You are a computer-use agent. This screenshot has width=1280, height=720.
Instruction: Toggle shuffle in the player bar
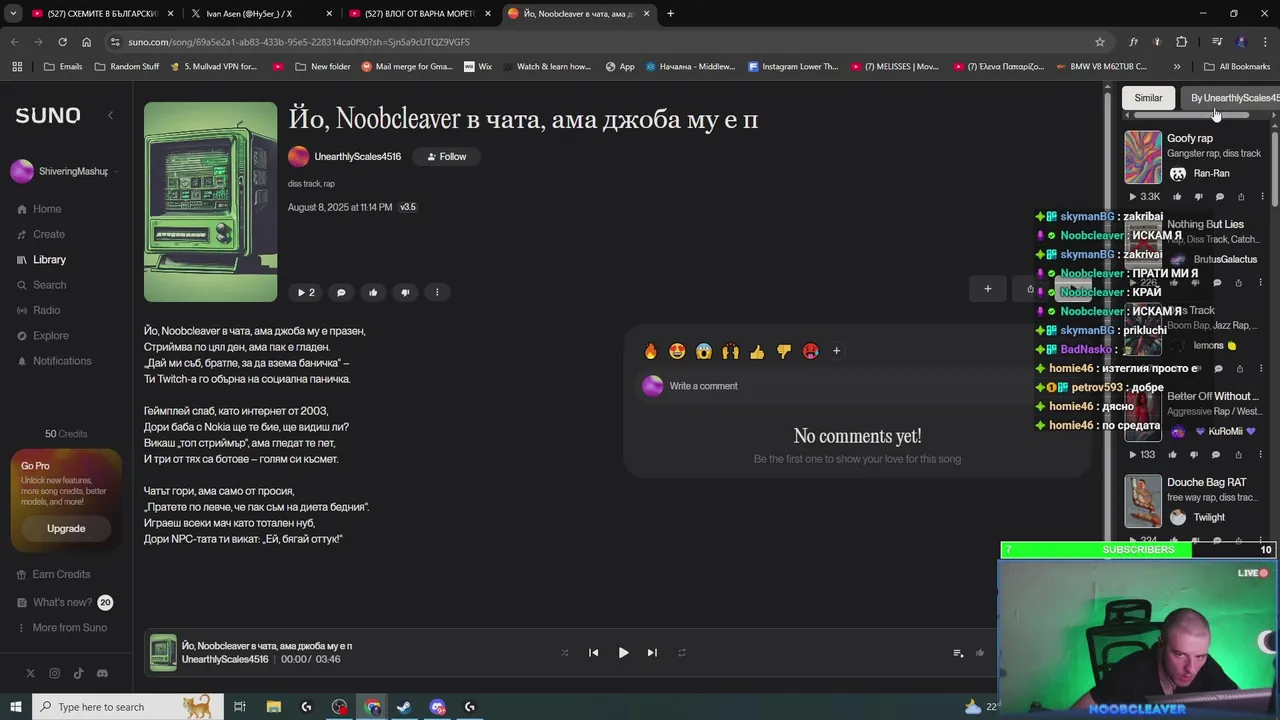point(564,653)
